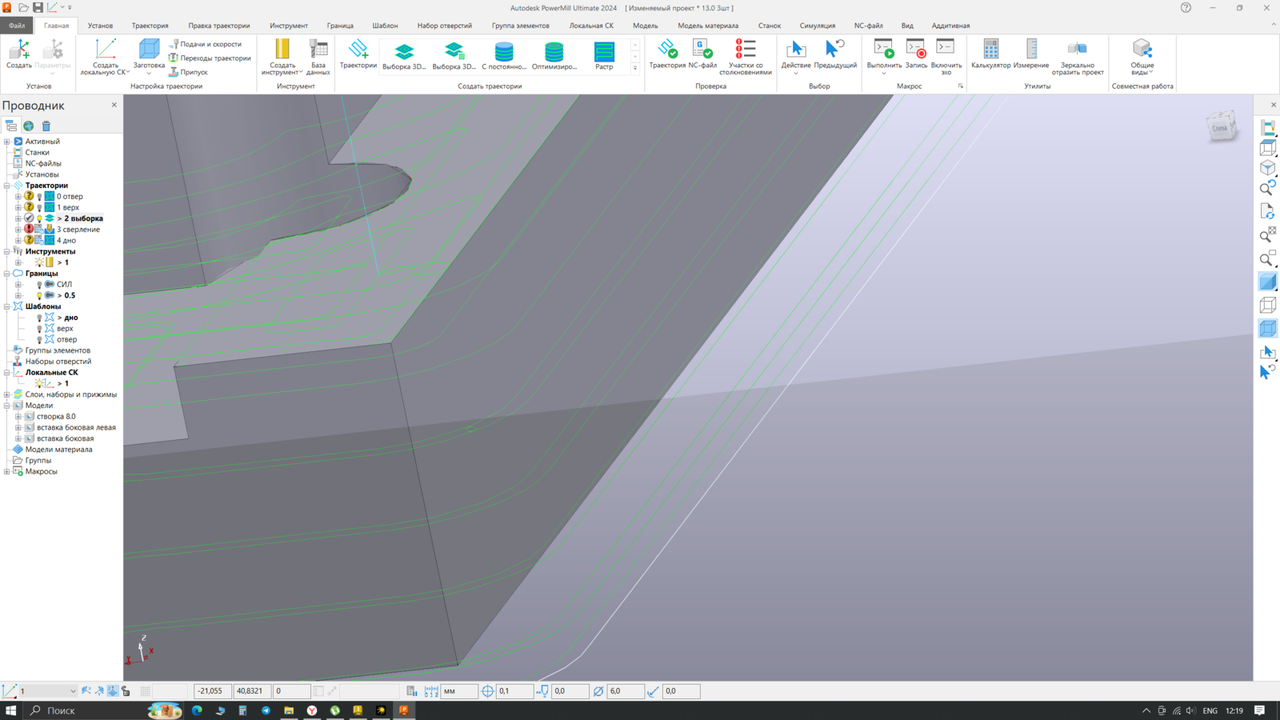The width and height of the screenshot is (1280, 720).
Task: Switch to the Траектория ribbon tab
Action: tap(150, 25)
